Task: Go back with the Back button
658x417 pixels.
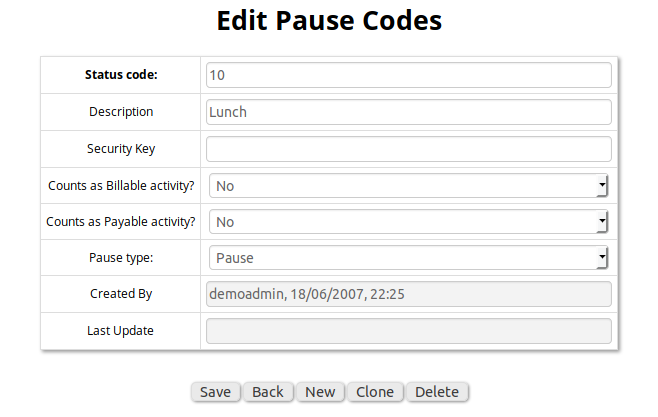Action: 268,392
